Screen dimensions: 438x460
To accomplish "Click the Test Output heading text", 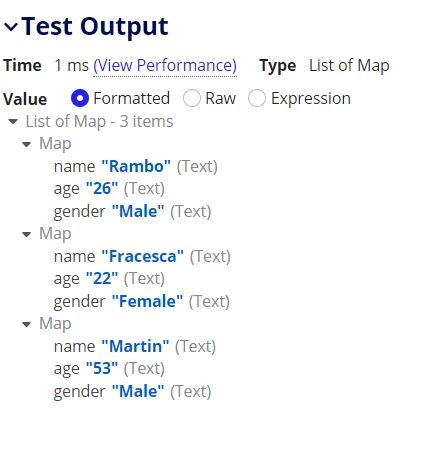I will [x=95, y=27].
